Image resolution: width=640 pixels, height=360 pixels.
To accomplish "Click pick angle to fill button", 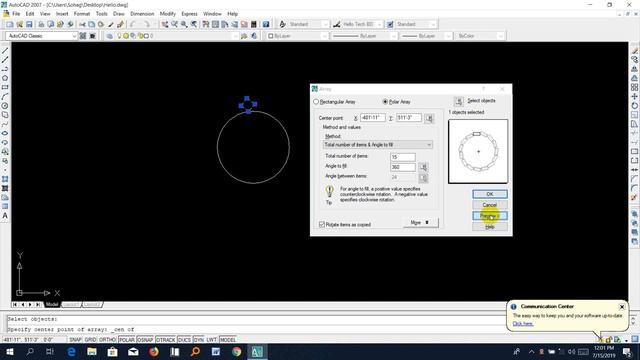I will pyautogui.click(x=423, y=167).
